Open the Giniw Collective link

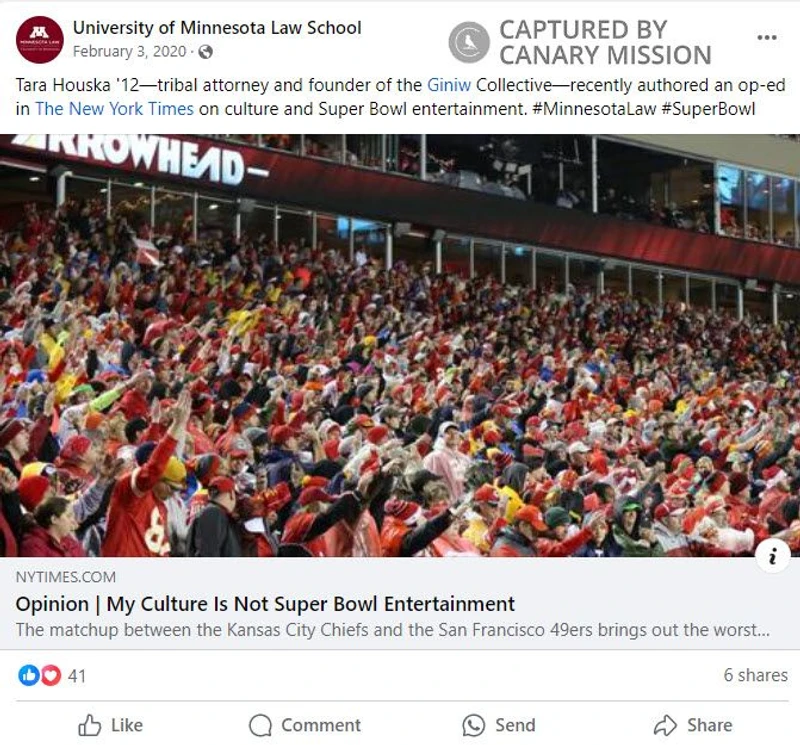tap(449, 85)
